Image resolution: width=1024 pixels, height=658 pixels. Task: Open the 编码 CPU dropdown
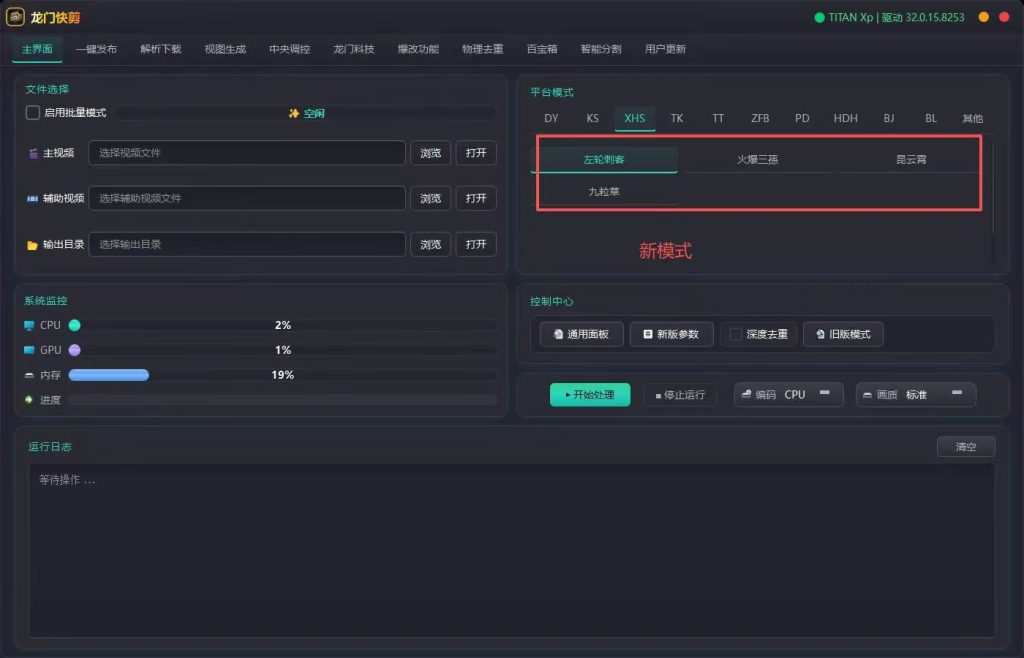tap(788, 394)
